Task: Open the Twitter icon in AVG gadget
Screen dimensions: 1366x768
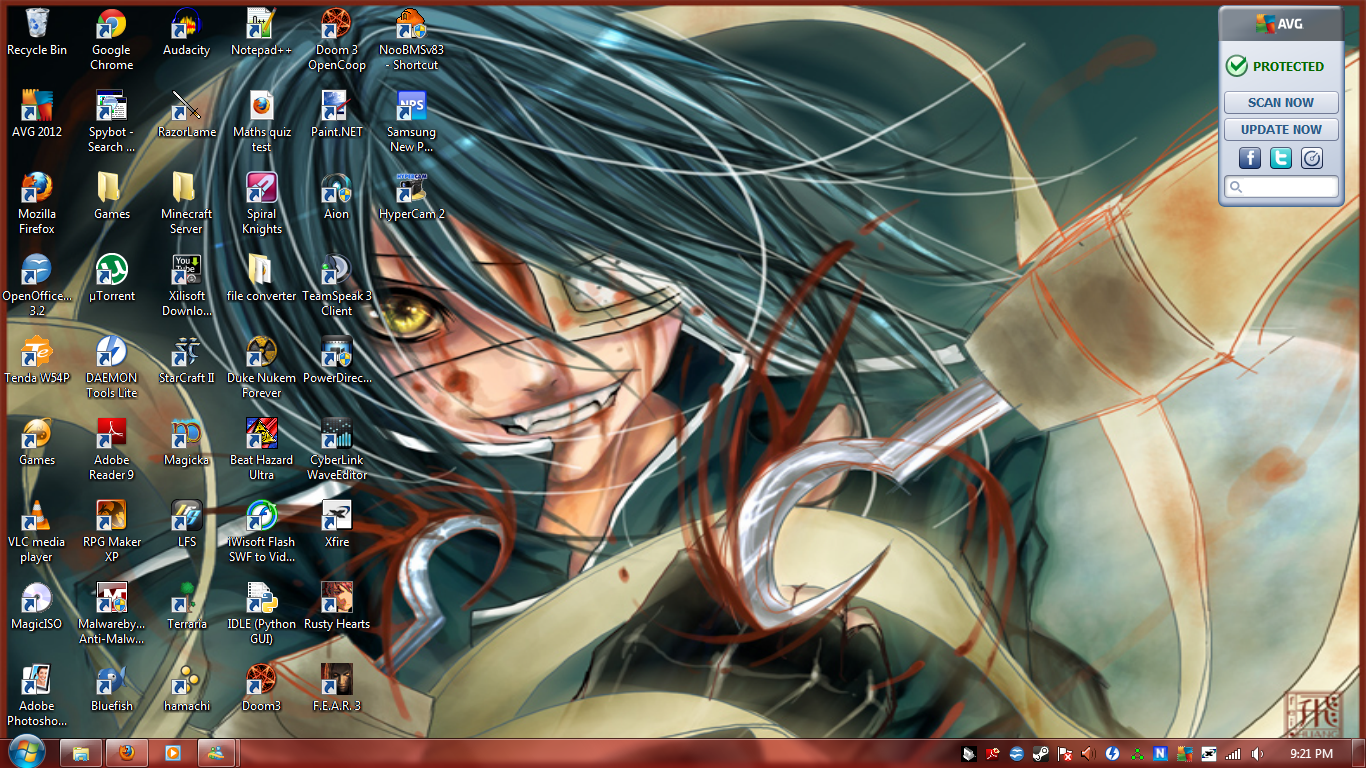Action: tap(1281, 158)
